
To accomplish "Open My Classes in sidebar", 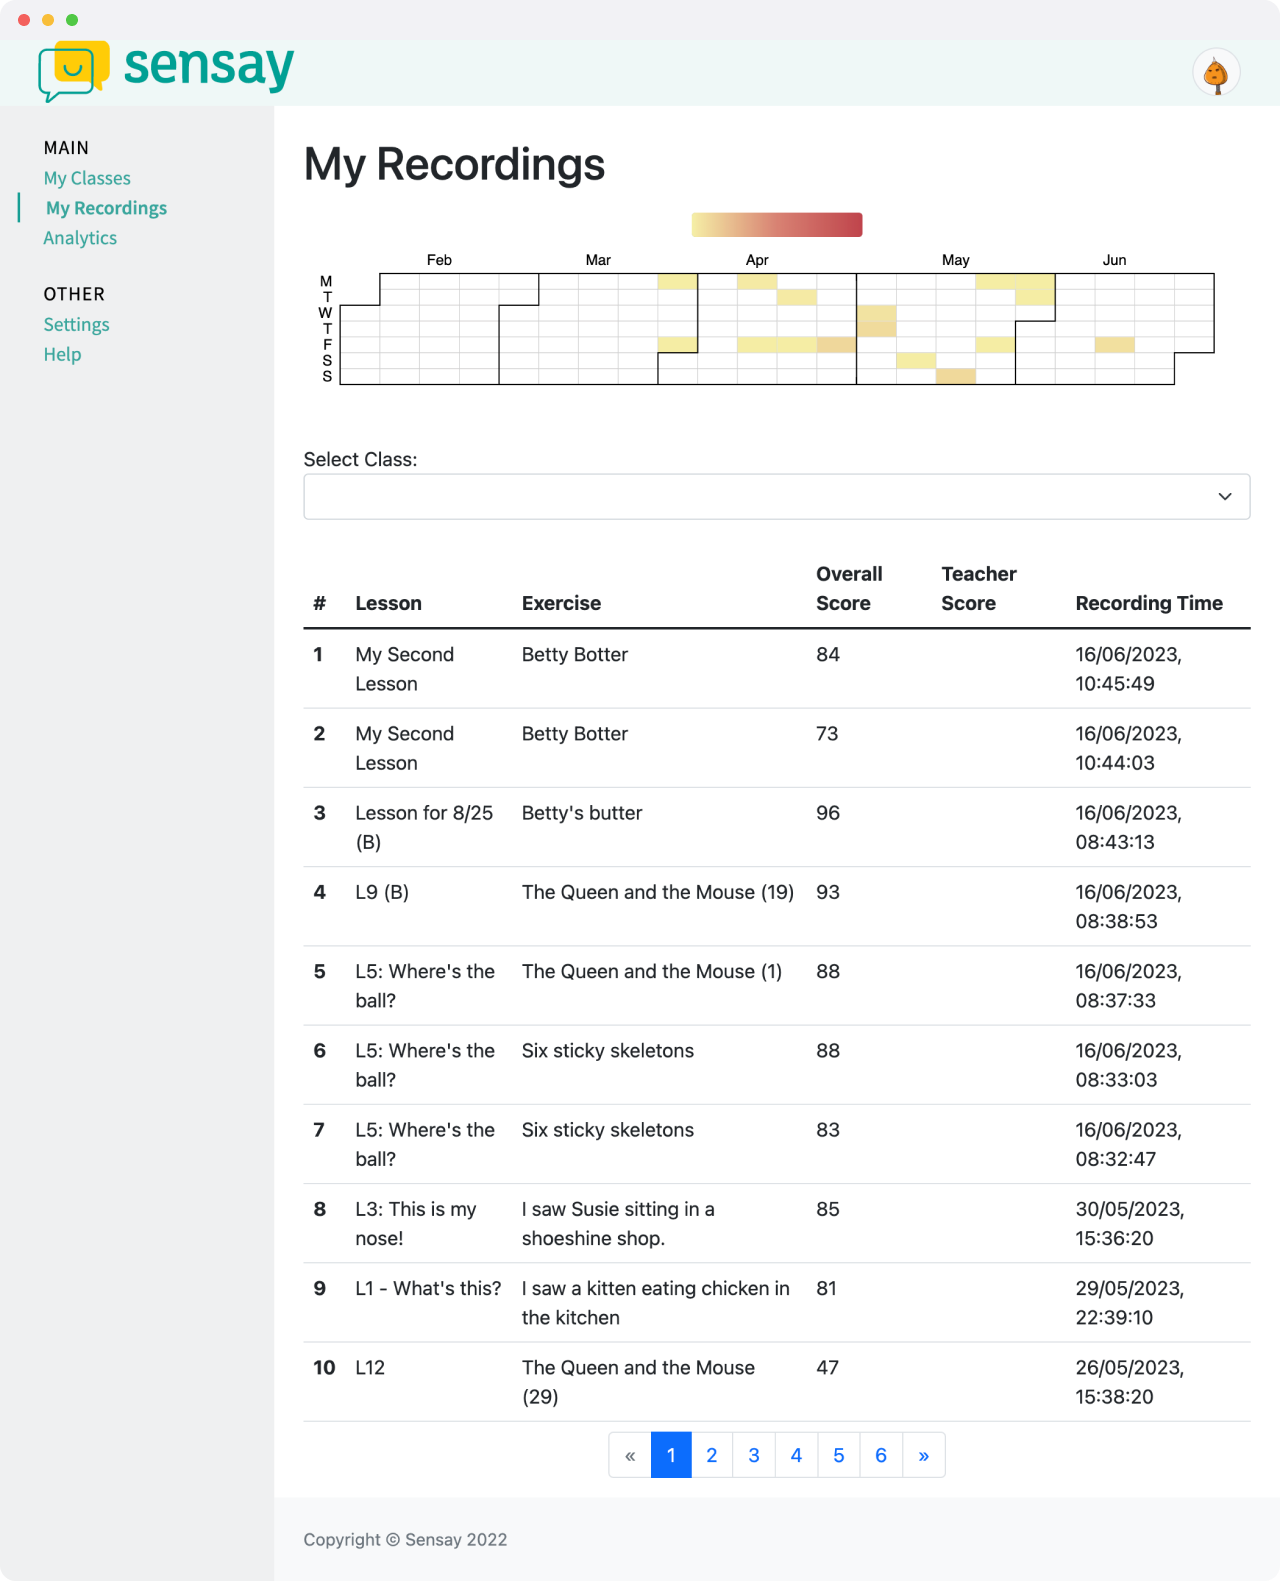I will click(x=87, y=178).
